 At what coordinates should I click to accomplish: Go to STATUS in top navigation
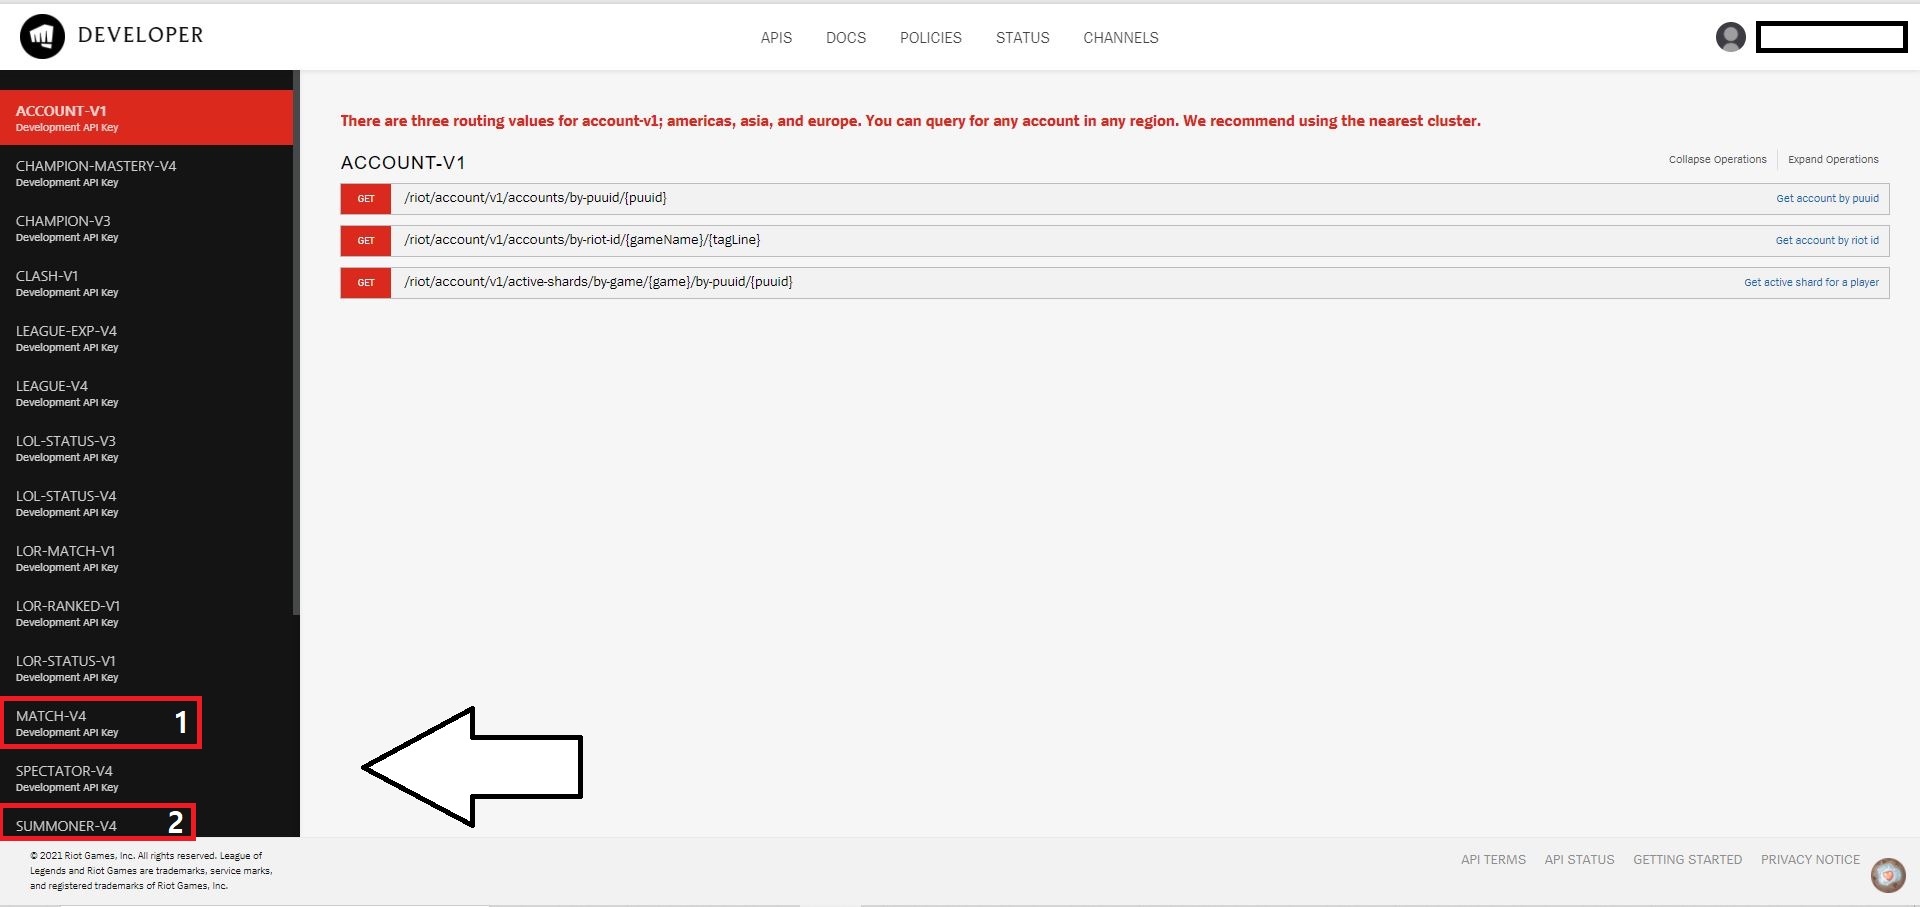click(x=1022, y=38)
